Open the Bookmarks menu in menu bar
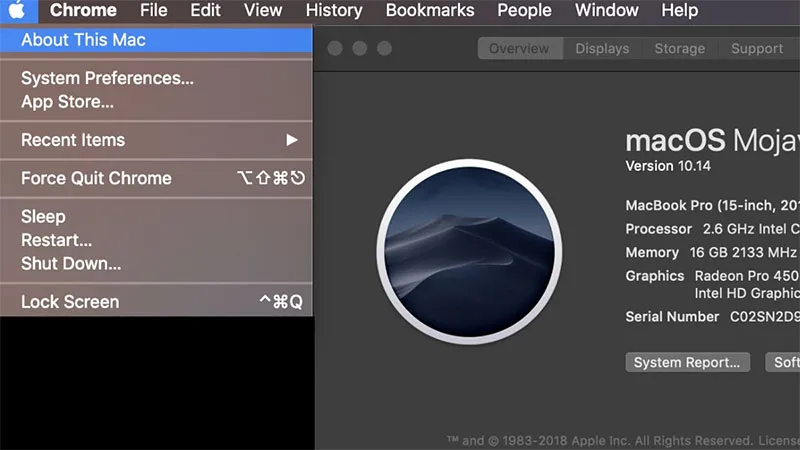 click(430, 10)
